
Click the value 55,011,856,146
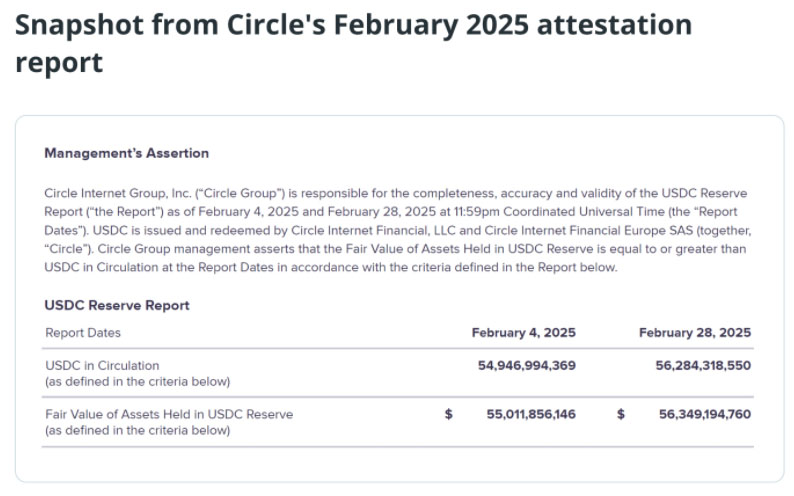[x=531, y=414]
